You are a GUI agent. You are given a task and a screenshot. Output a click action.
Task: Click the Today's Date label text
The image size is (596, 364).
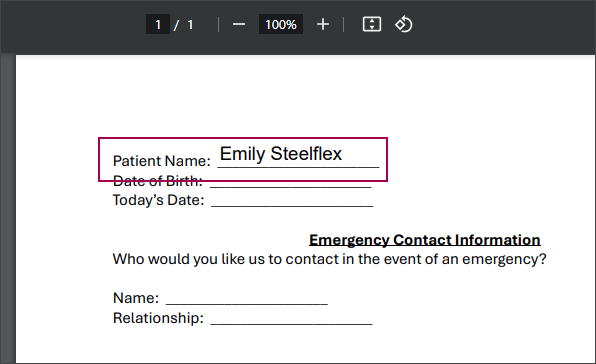tap(159, 200)
